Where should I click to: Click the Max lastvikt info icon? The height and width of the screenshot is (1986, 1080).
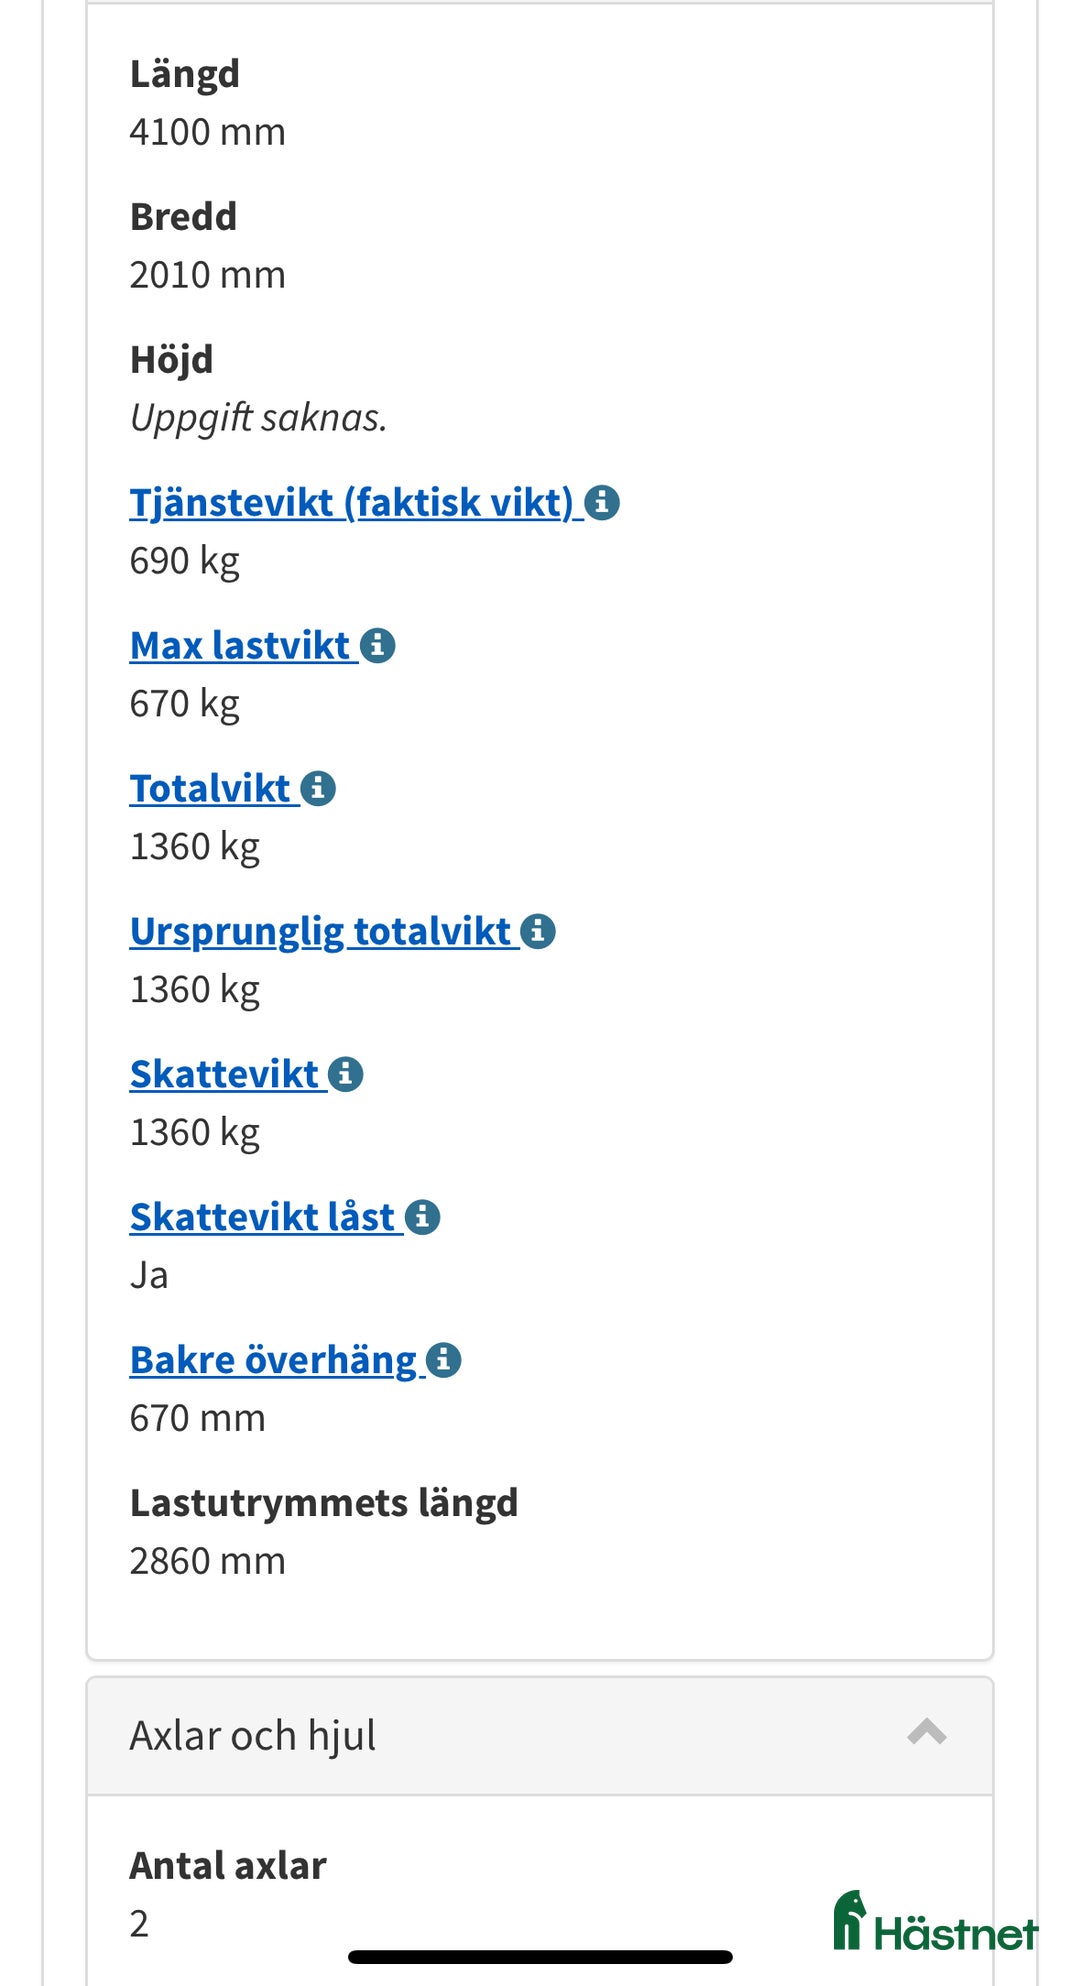(378, 645)
